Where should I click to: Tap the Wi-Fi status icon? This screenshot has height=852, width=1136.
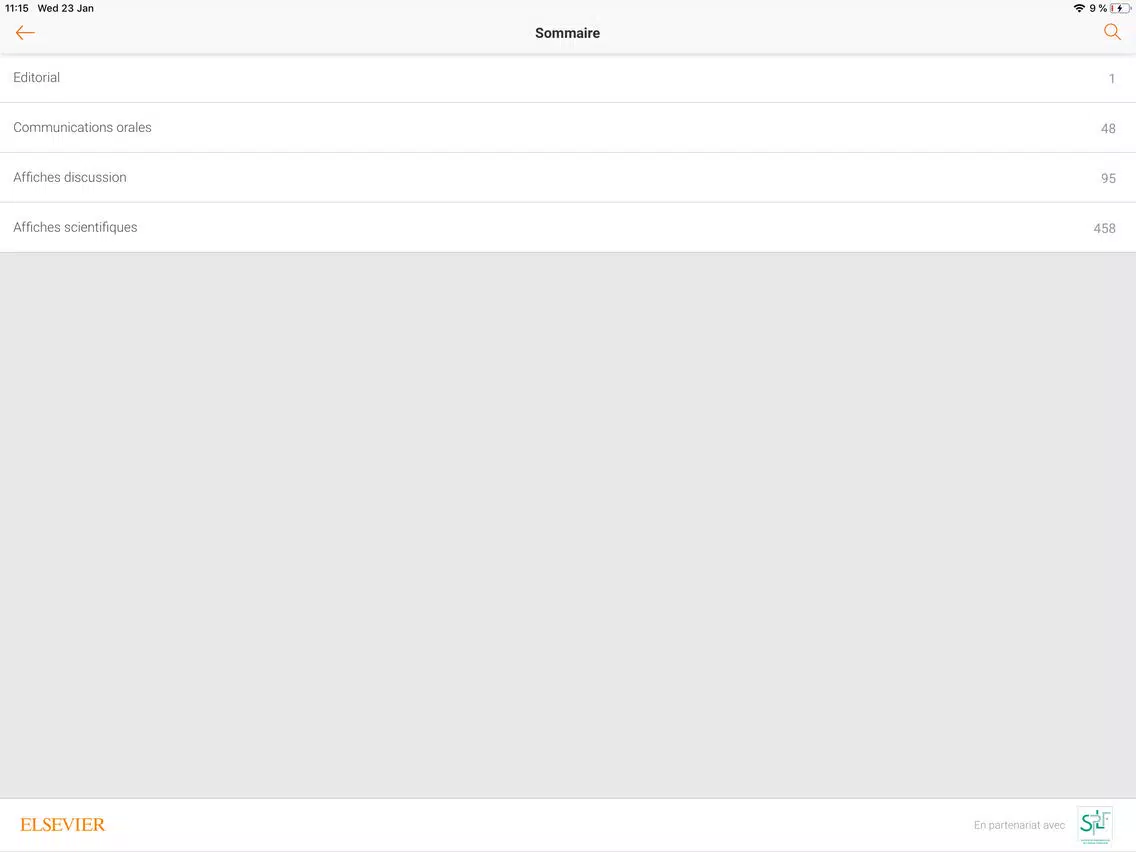[x=1079, y=9]
